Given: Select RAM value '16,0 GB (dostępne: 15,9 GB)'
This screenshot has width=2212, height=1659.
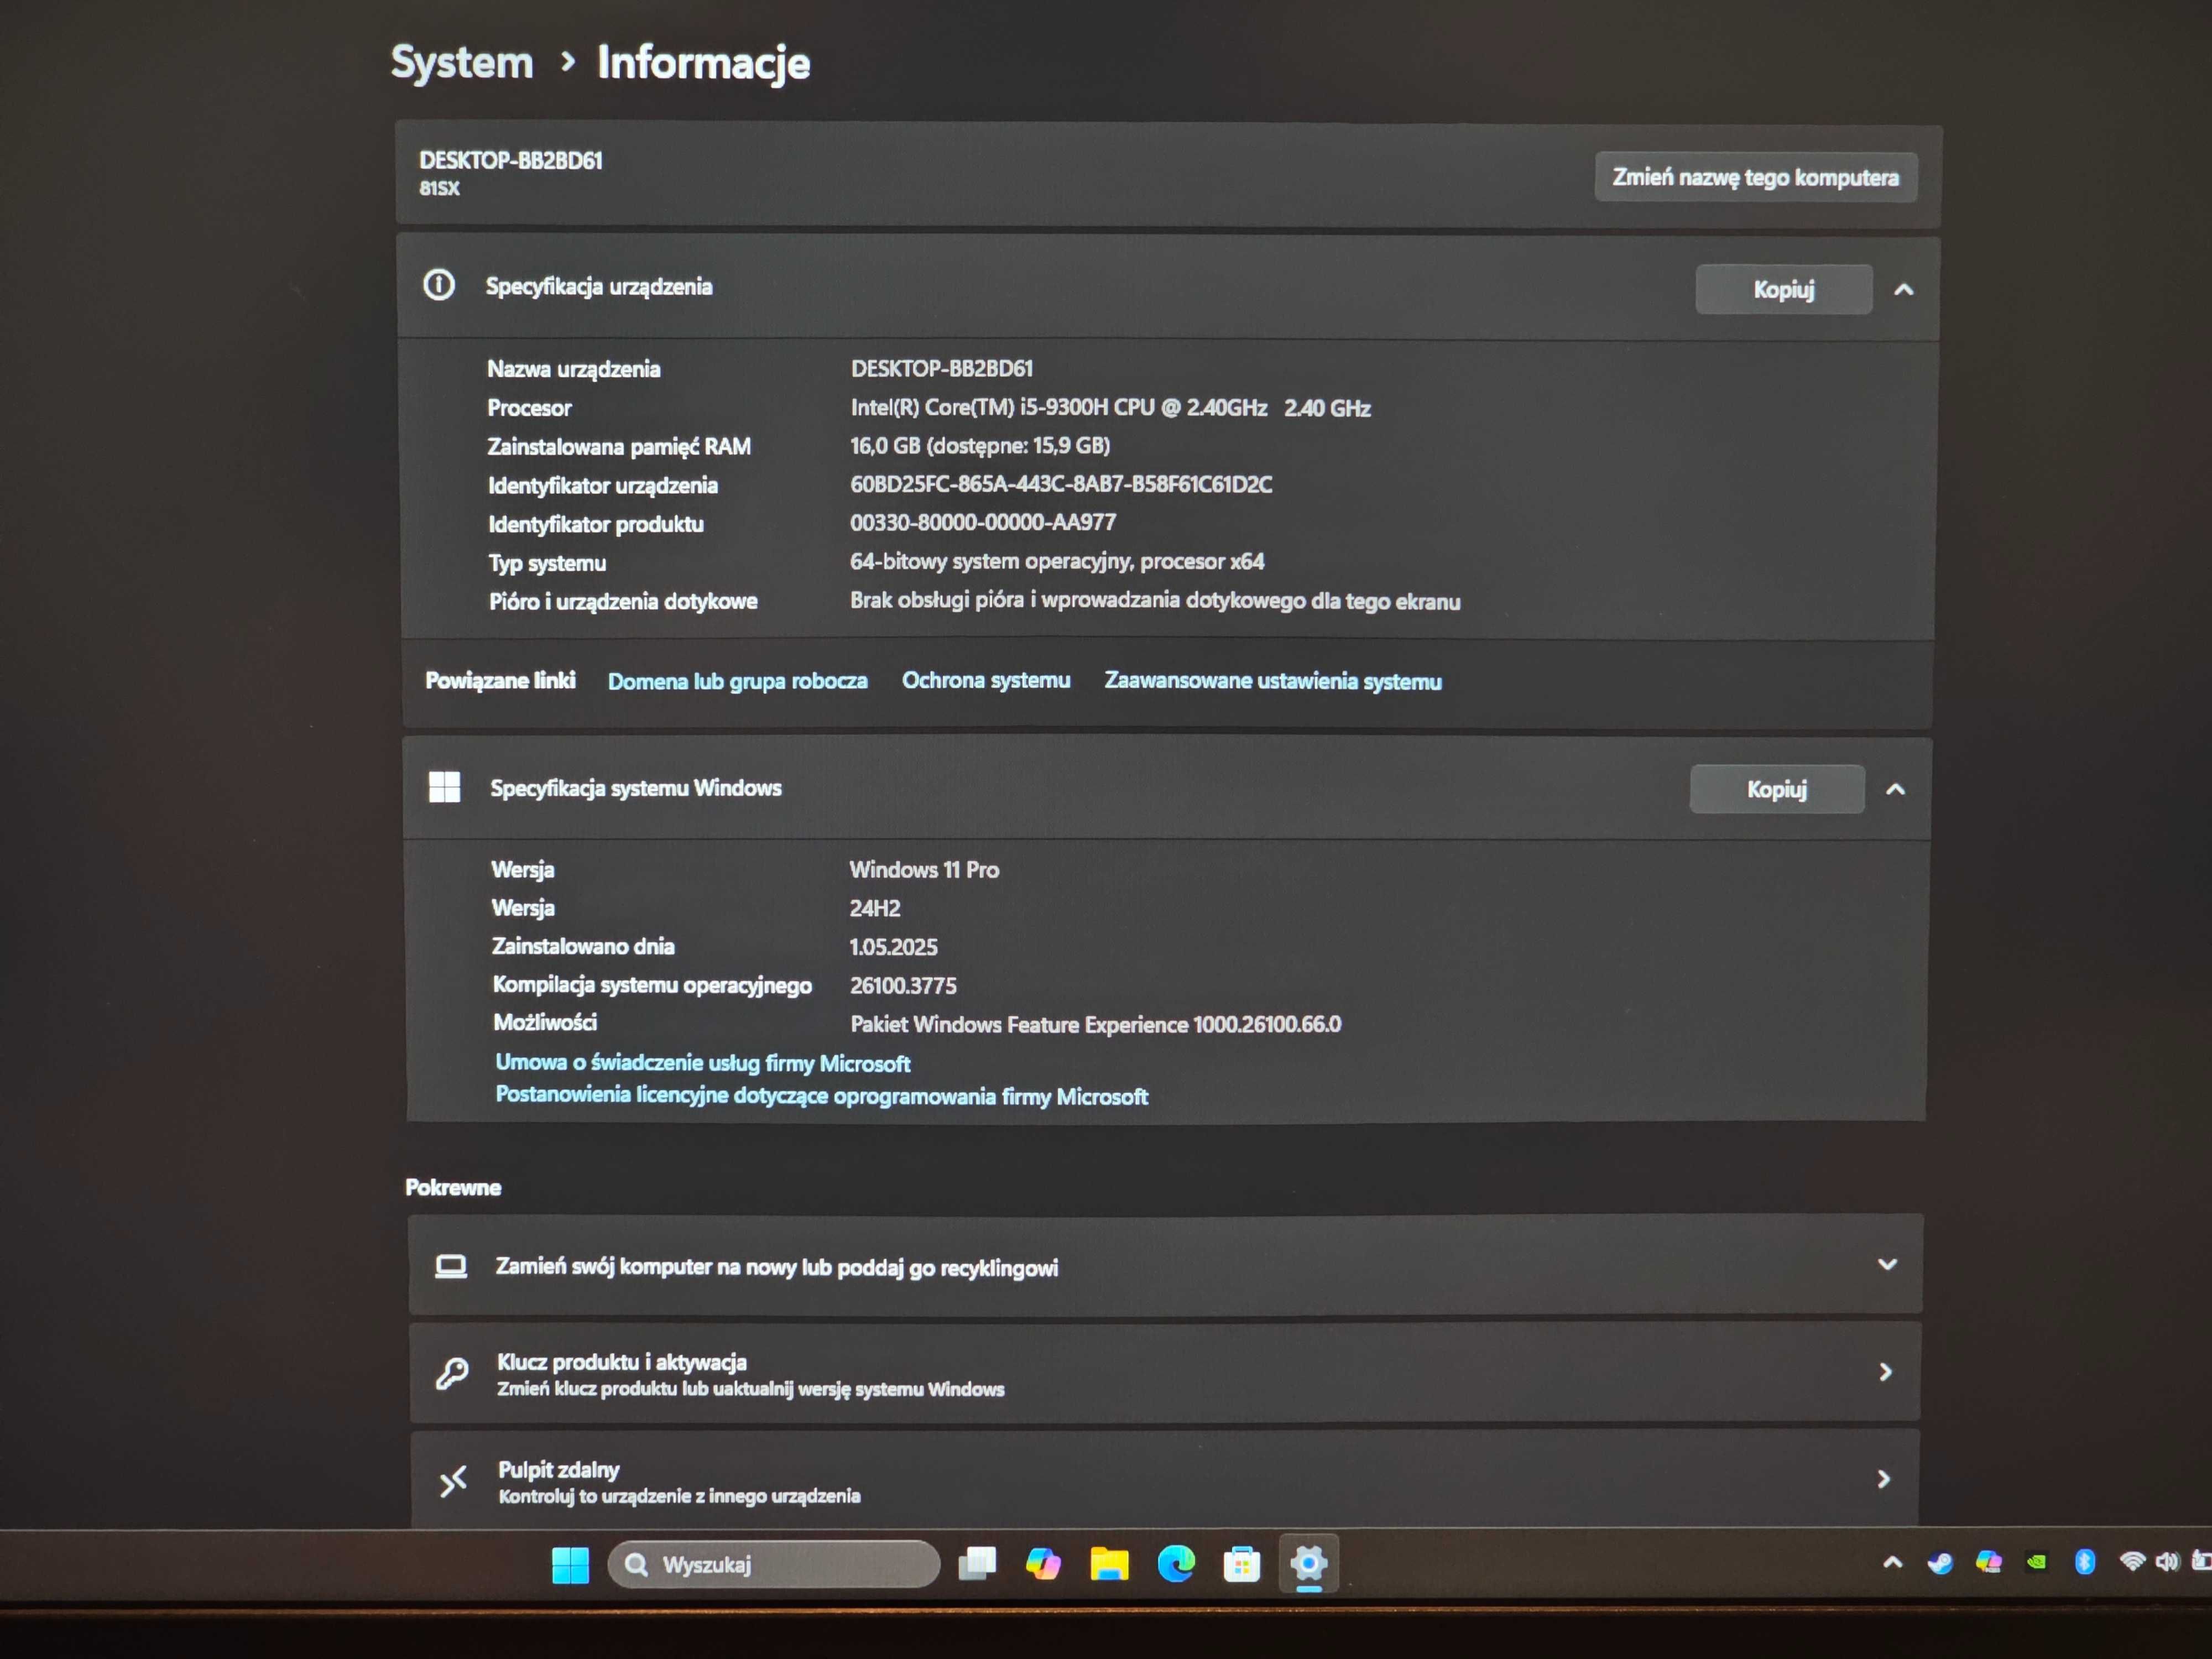Looking at the screenshot, I should click(980, 445).
